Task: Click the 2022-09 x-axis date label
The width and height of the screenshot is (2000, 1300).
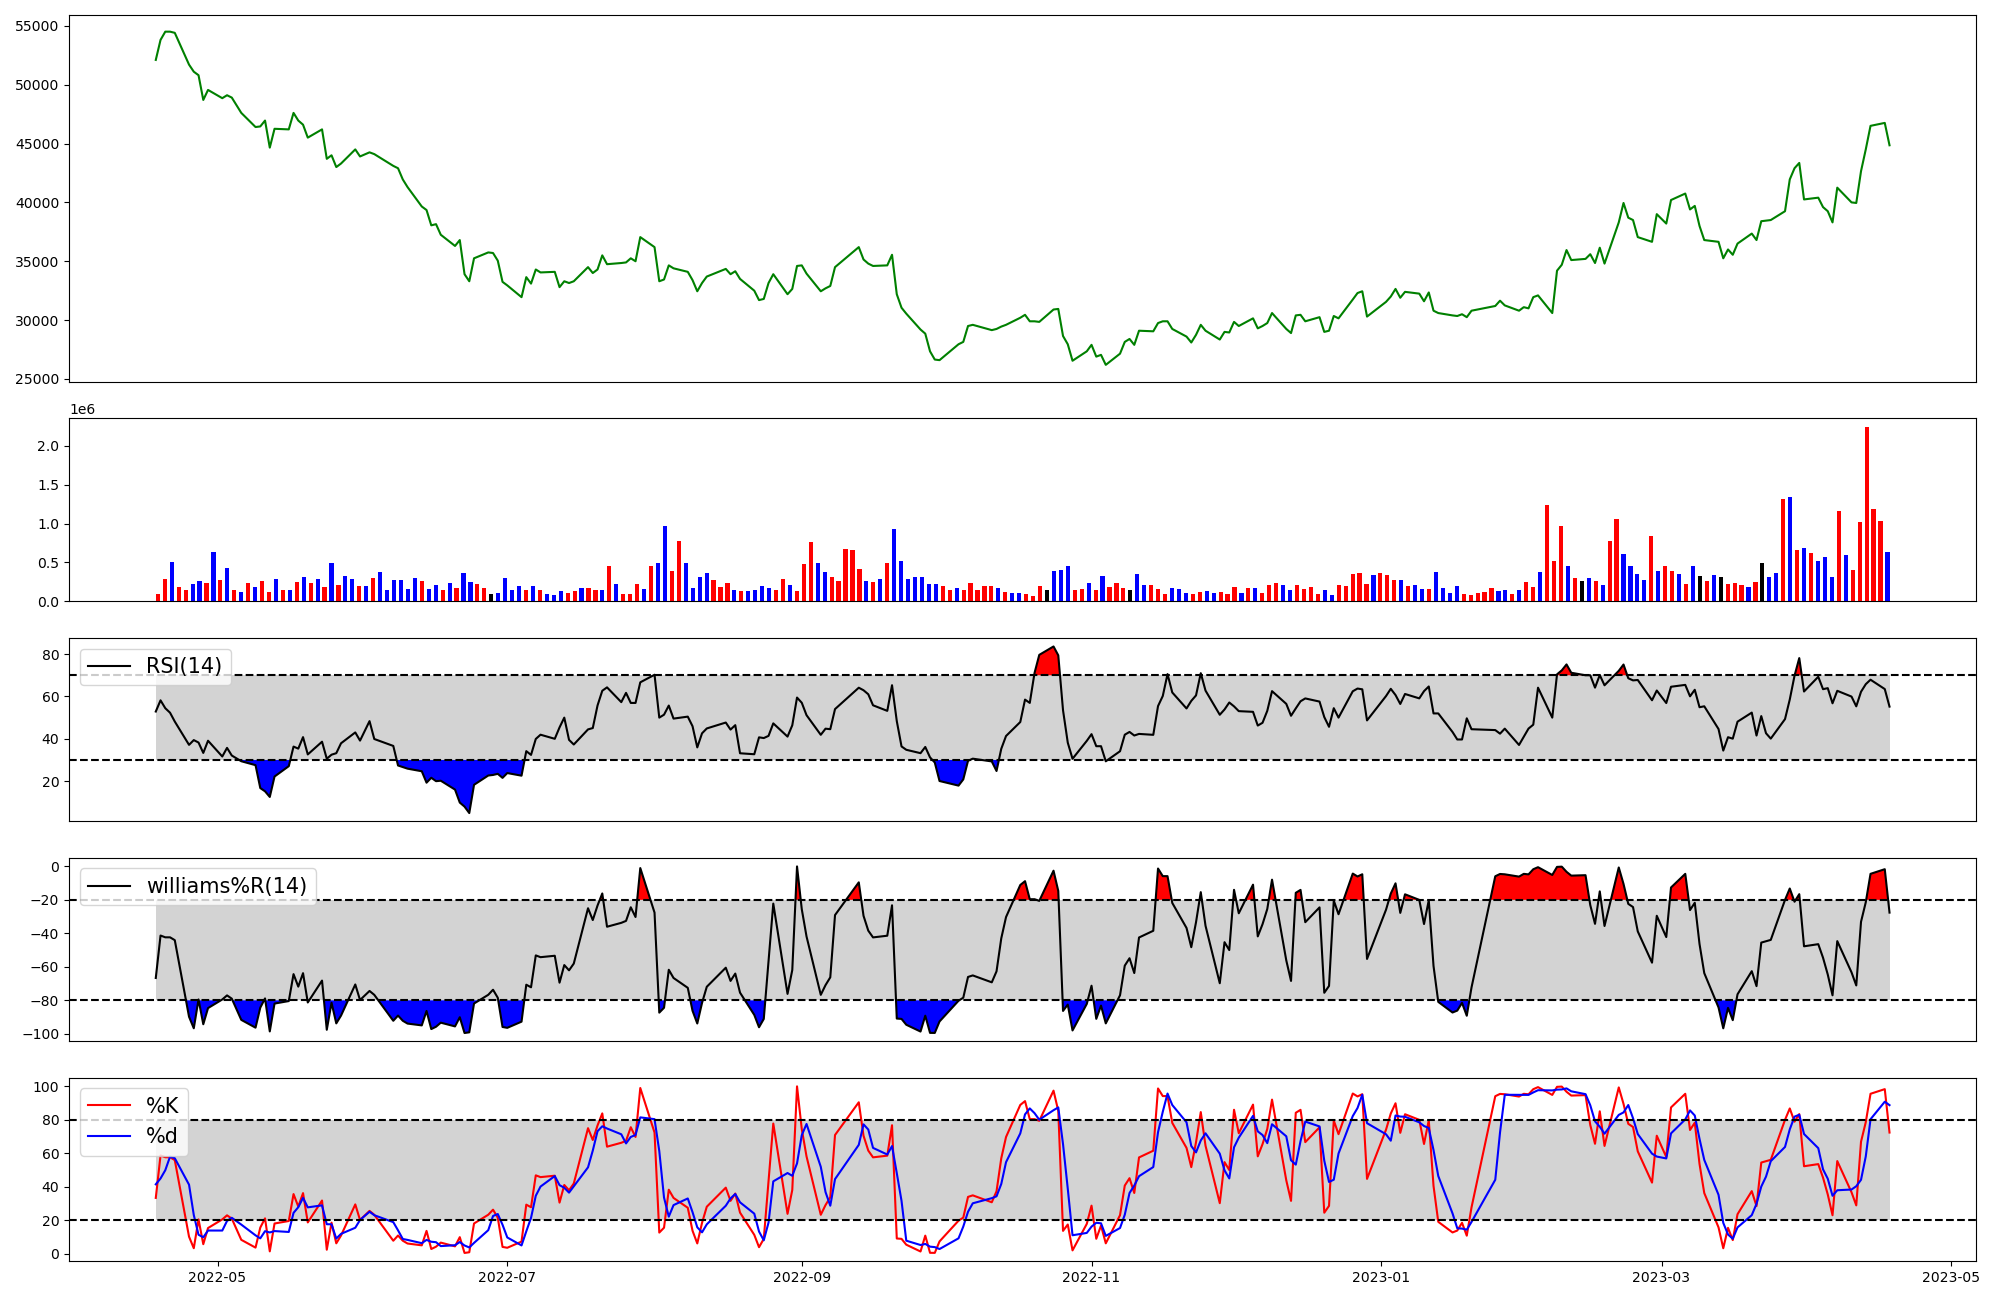Action: click(x=802, y=1277)
